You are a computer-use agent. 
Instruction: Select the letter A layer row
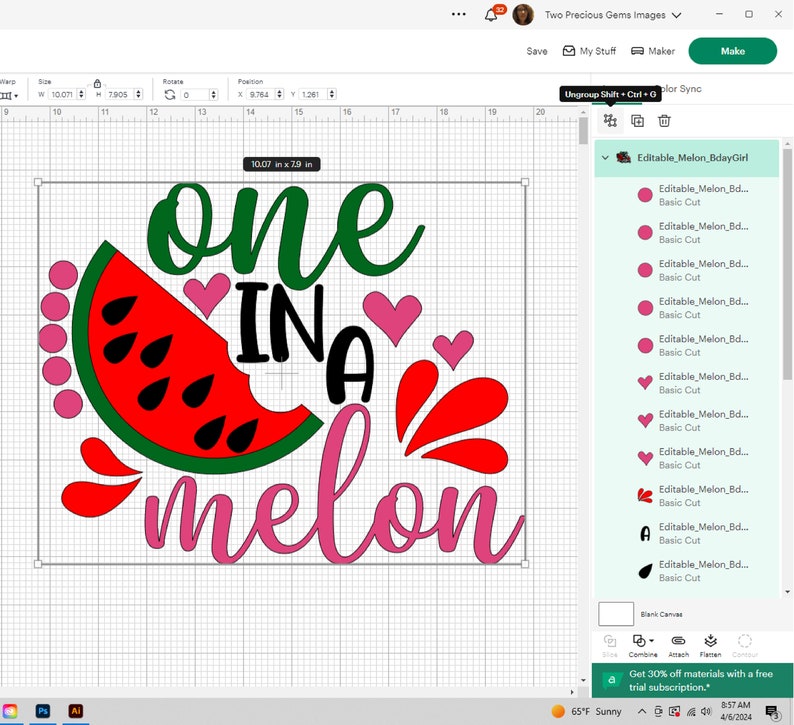pyautogui.click(x=687, y=533)
